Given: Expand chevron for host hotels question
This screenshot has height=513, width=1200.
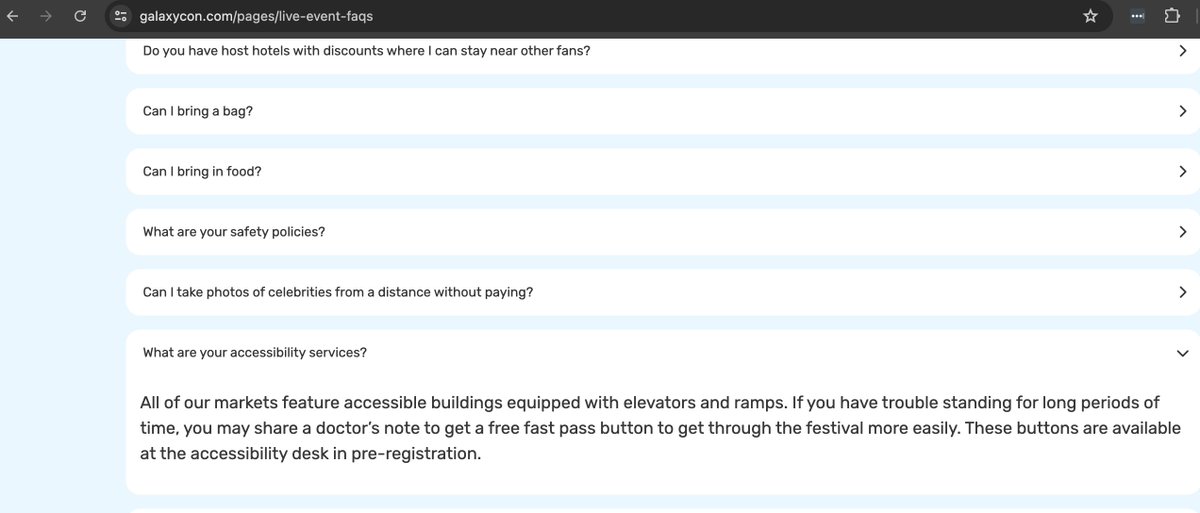Looking at the screenshot, I should (1182, 51).
